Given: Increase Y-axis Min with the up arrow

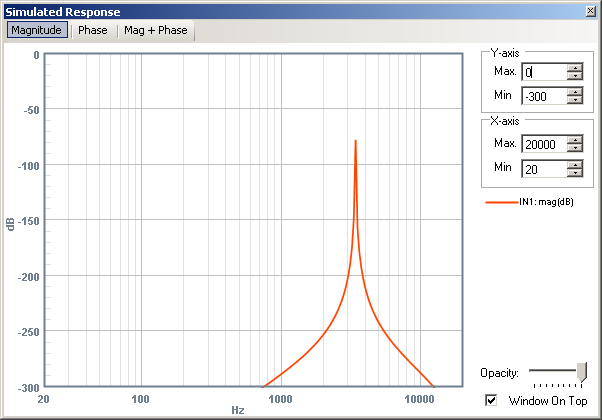Looking at the screenshot, I should (575, 92).
